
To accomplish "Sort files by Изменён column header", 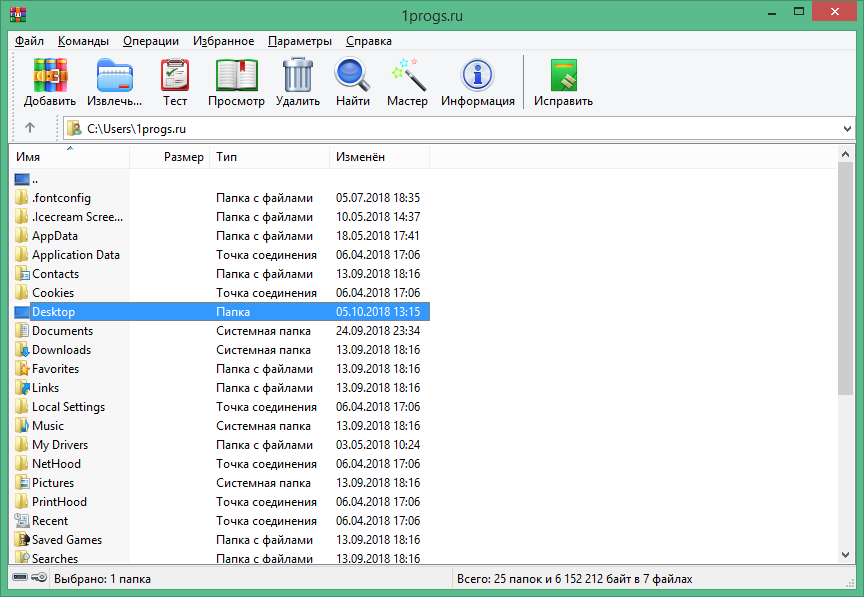I will tap(378, 157).
